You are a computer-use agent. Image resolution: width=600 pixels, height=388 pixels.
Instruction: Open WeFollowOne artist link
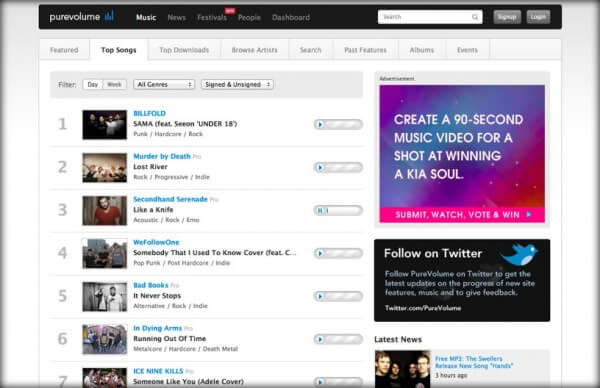156,243
